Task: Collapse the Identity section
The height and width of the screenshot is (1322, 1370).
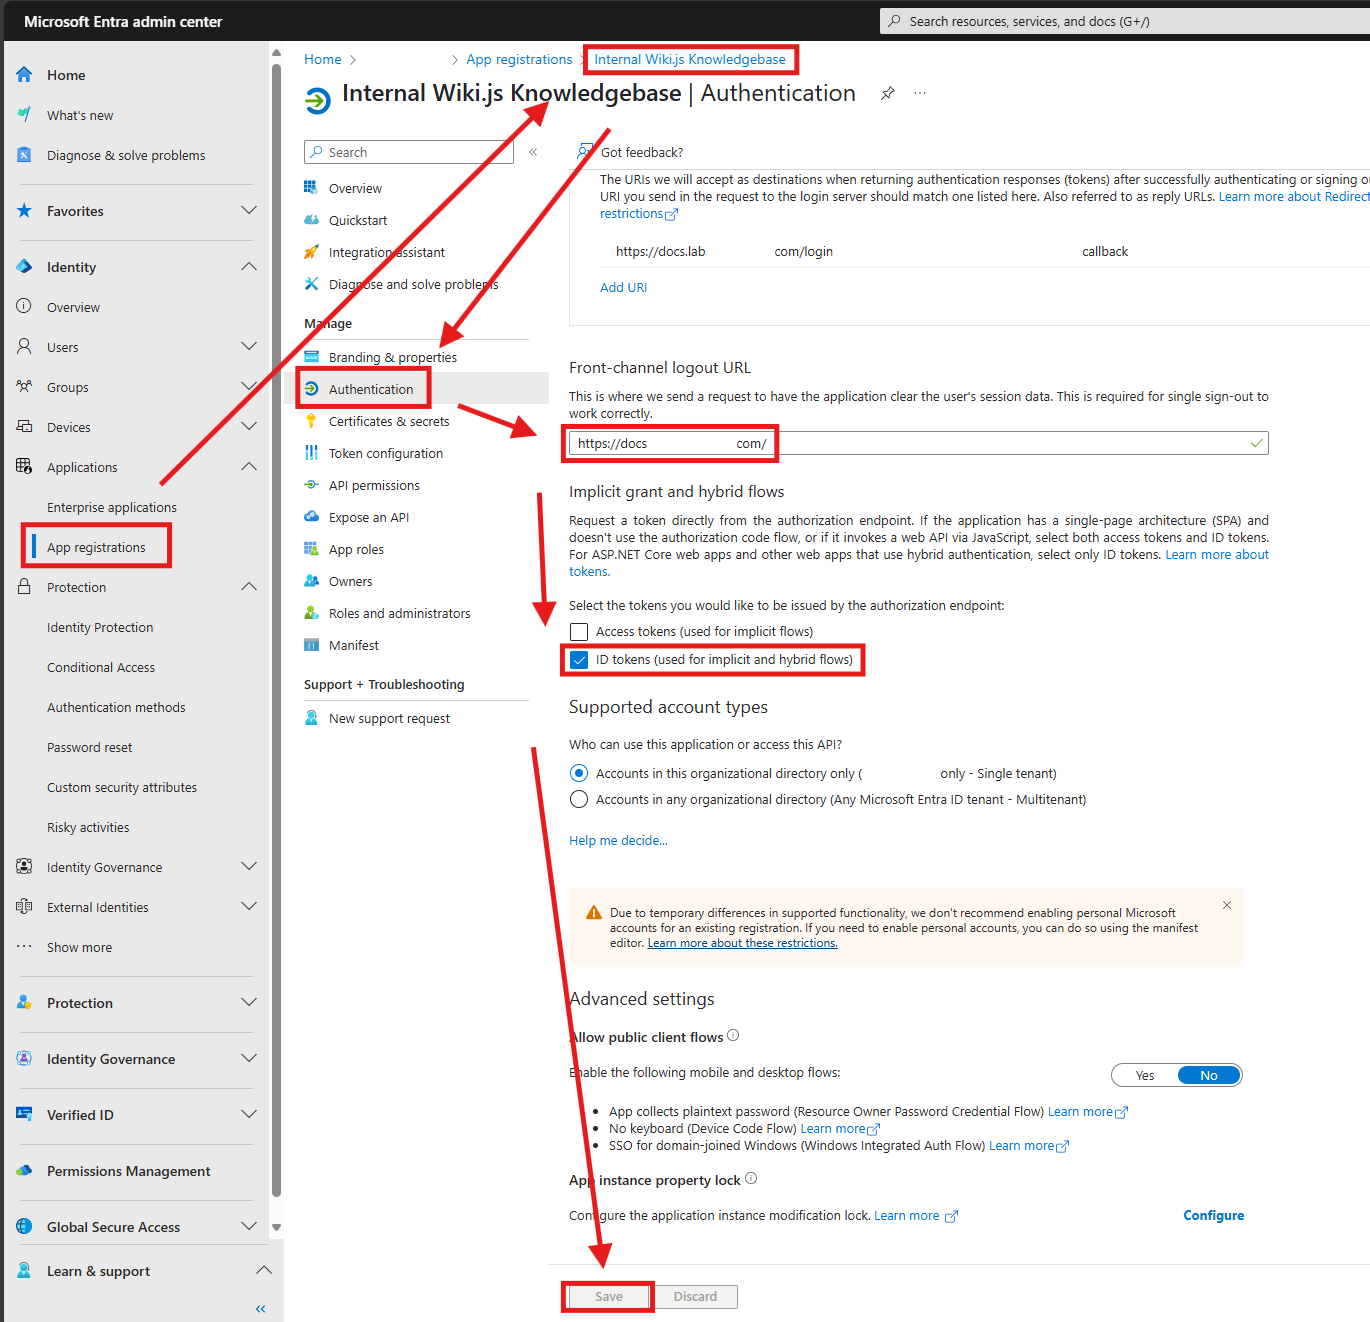Action: click(x=249, y=266)
